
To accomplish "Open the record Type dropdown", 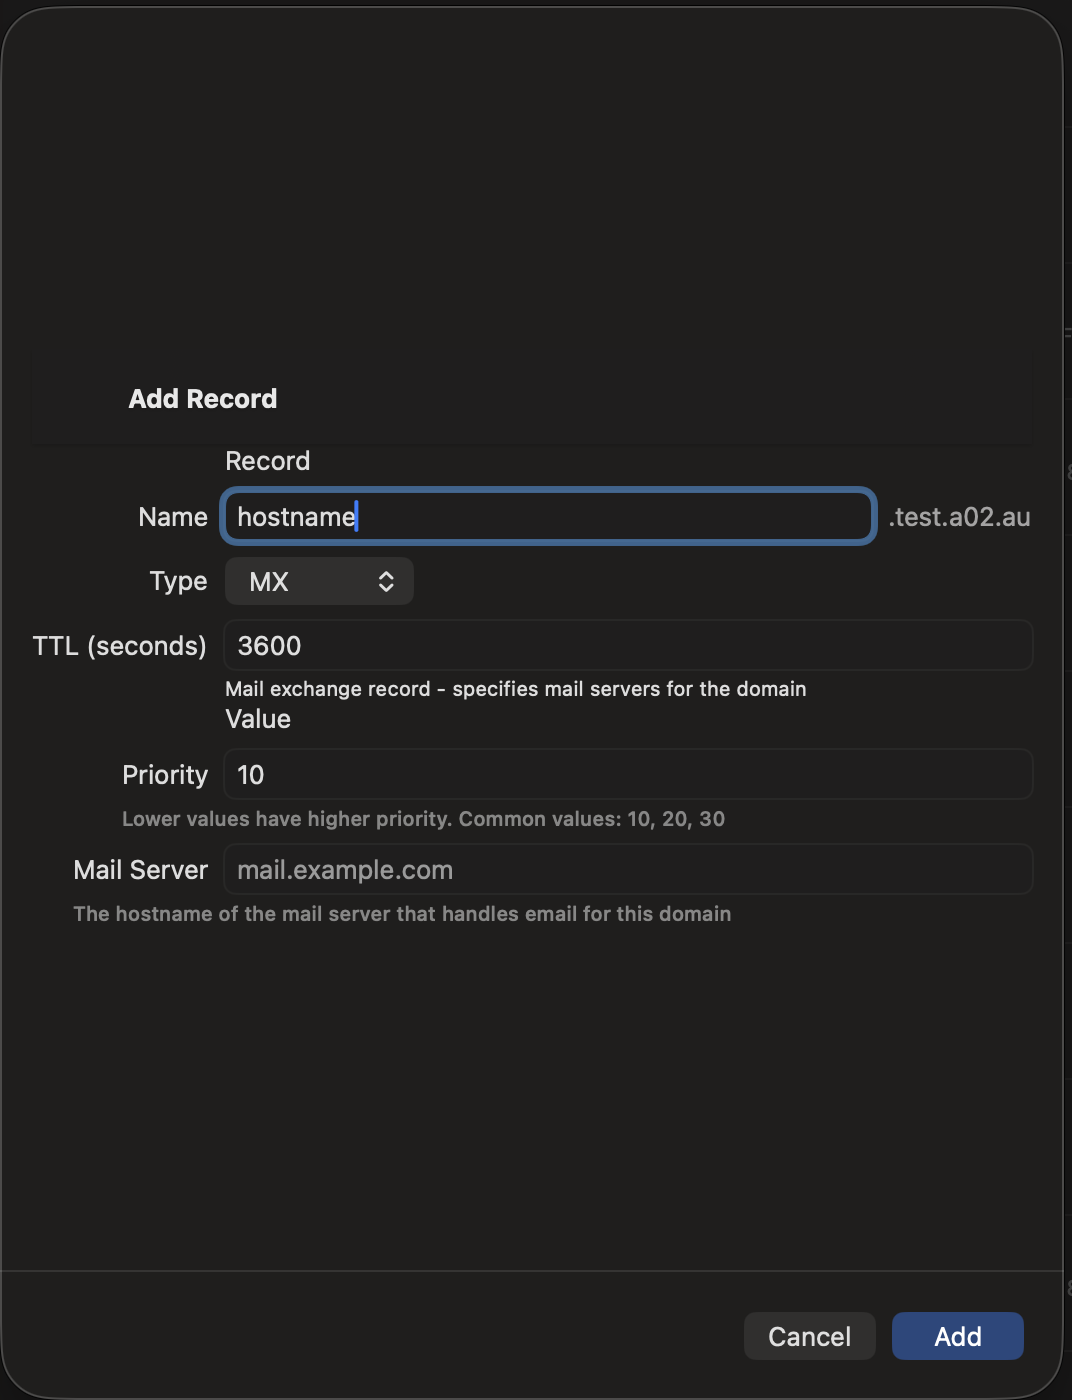I will [x=318, y=581].
